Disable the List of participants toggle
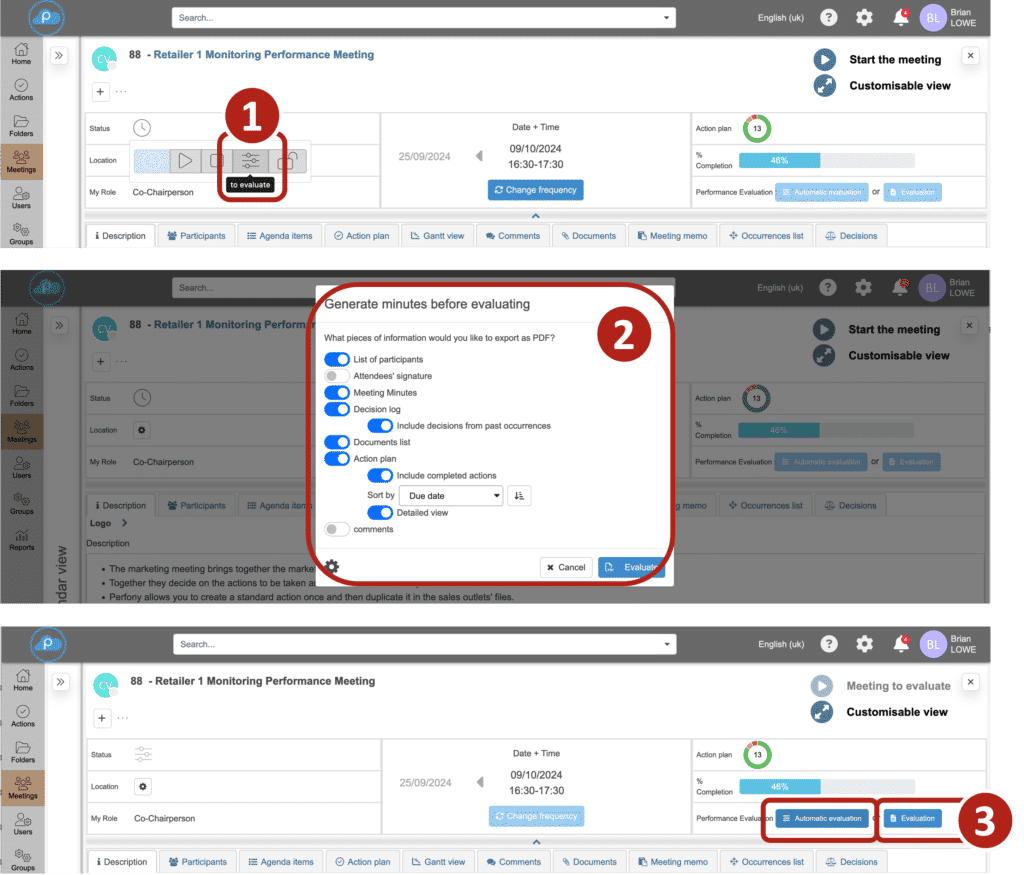1024x875 pixels. point(337,359)
